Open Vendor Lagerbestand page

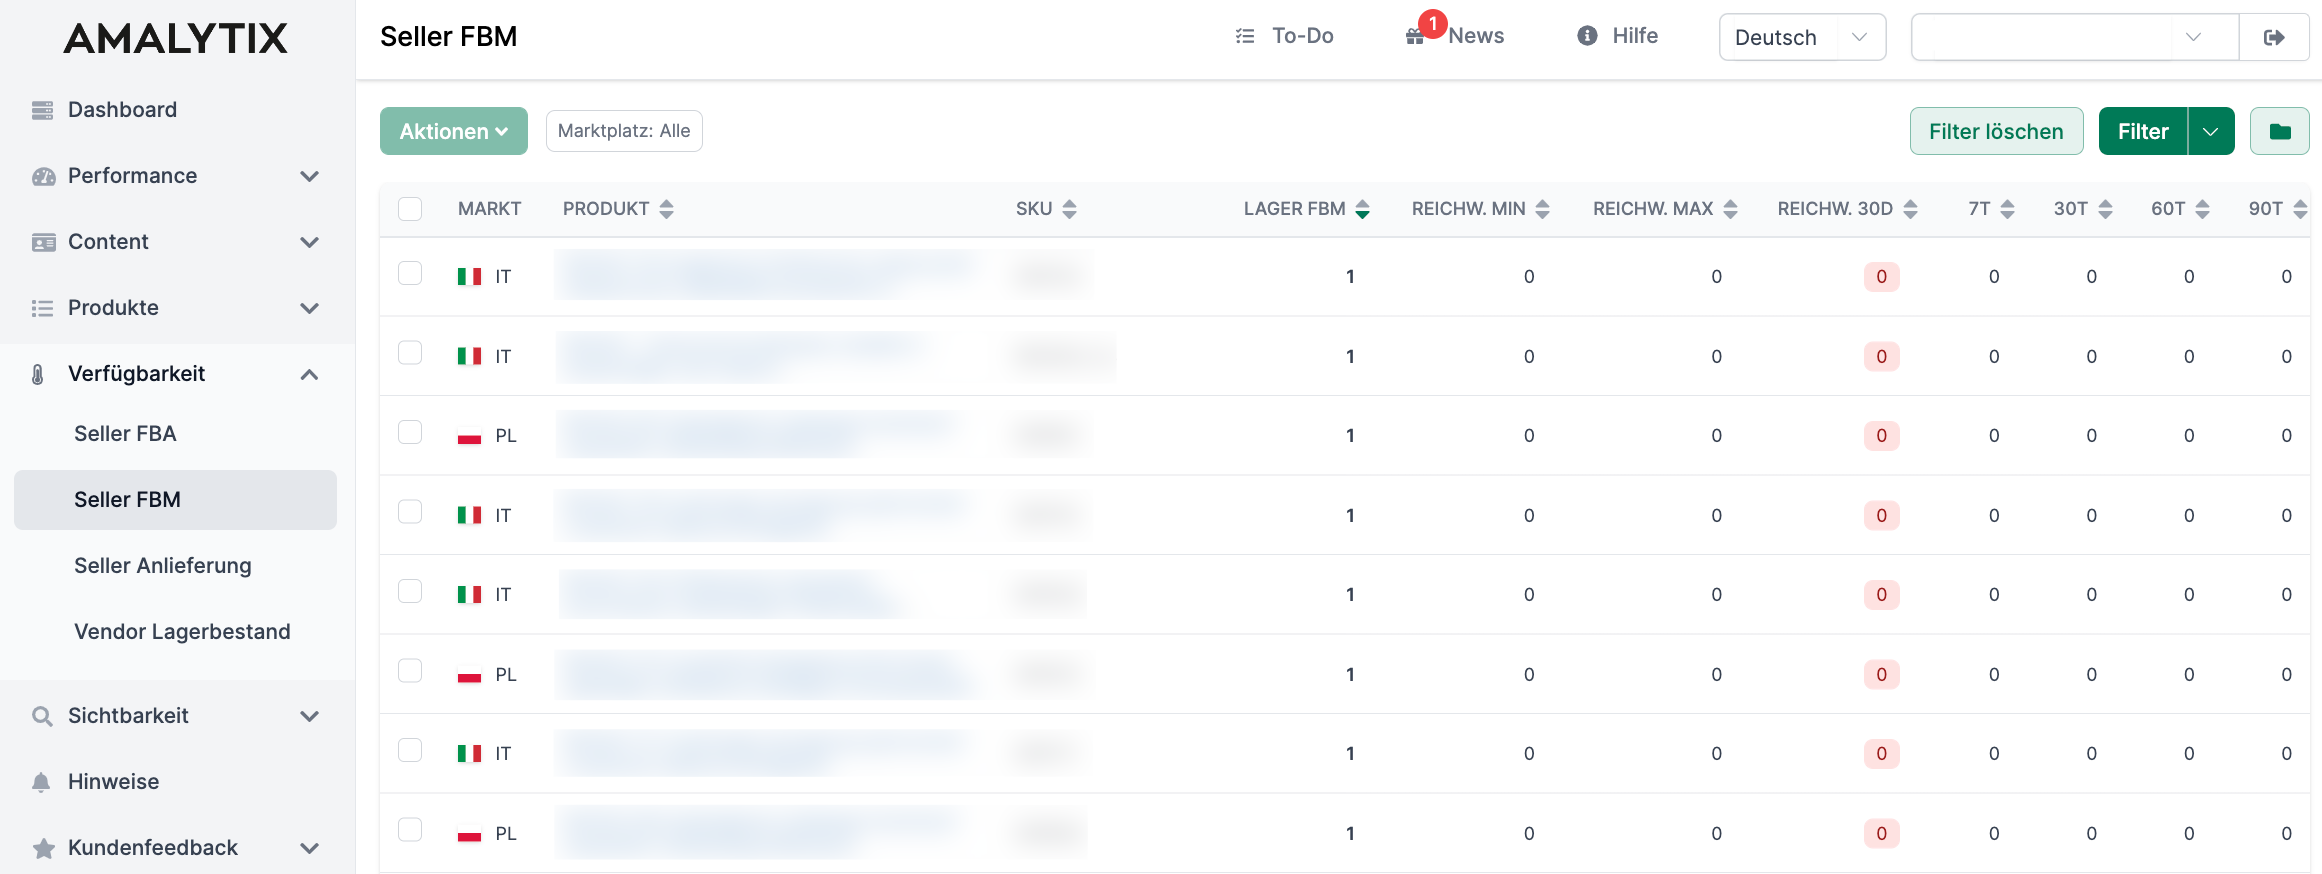tap(182, 632)
